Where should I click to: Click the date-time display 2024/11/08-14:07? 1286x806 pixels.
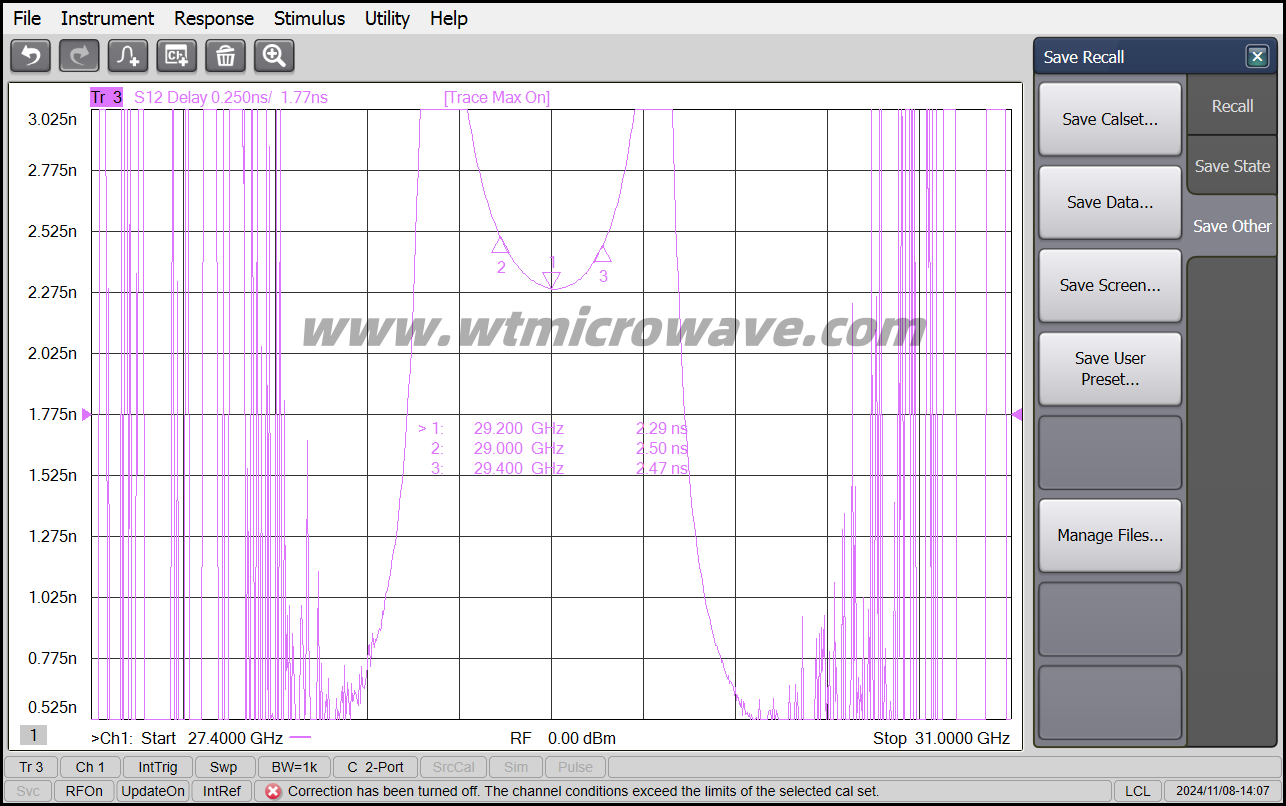1222,791
